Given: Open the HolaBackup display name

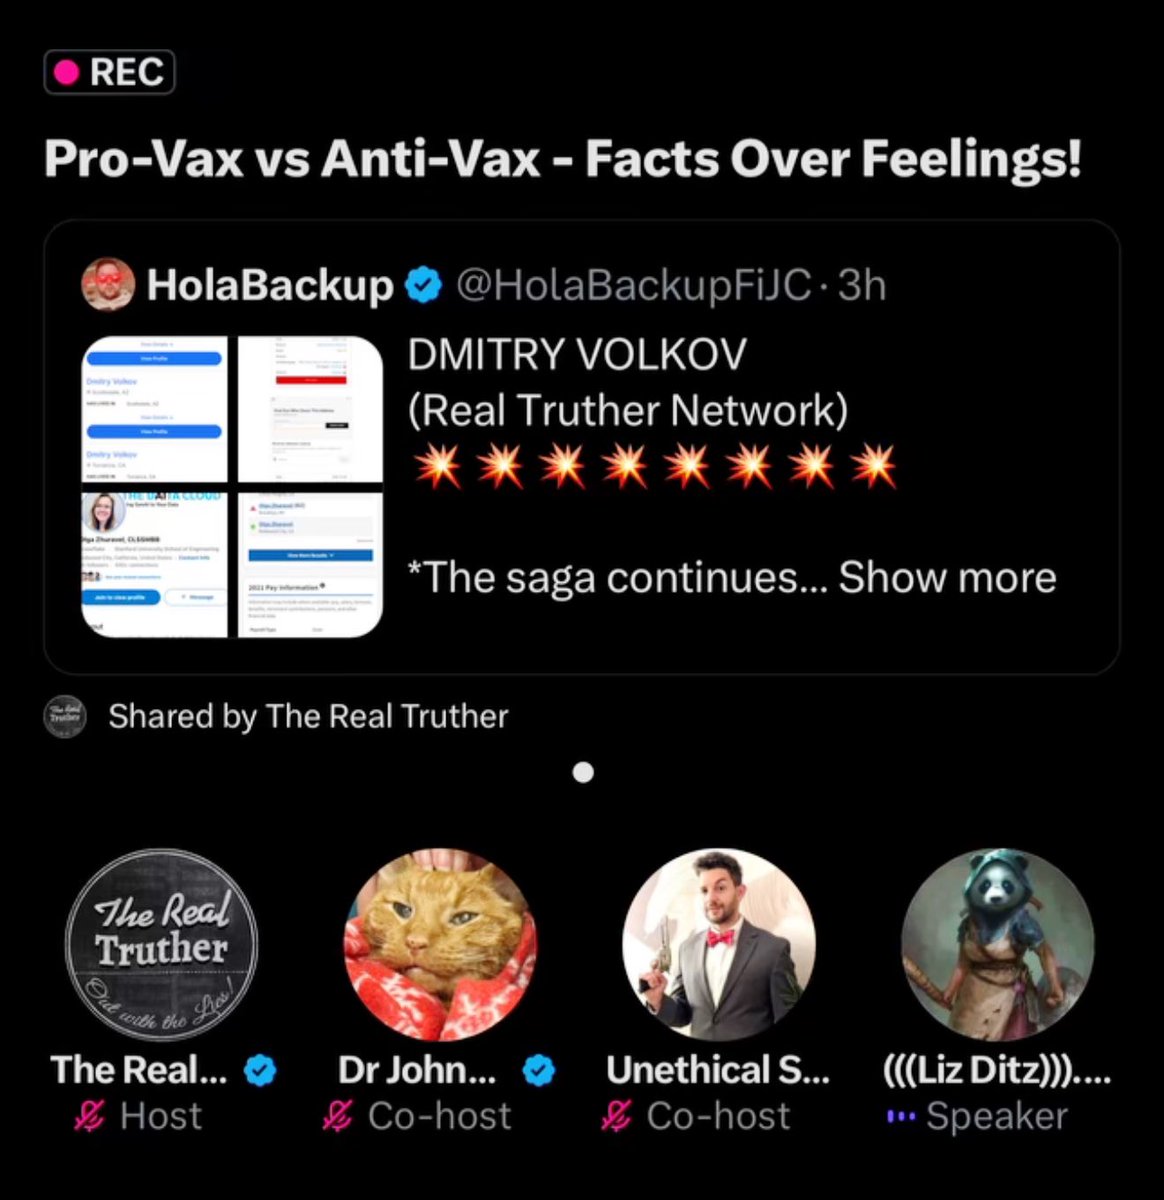Looking at the screenshot, I should (270, 286).
